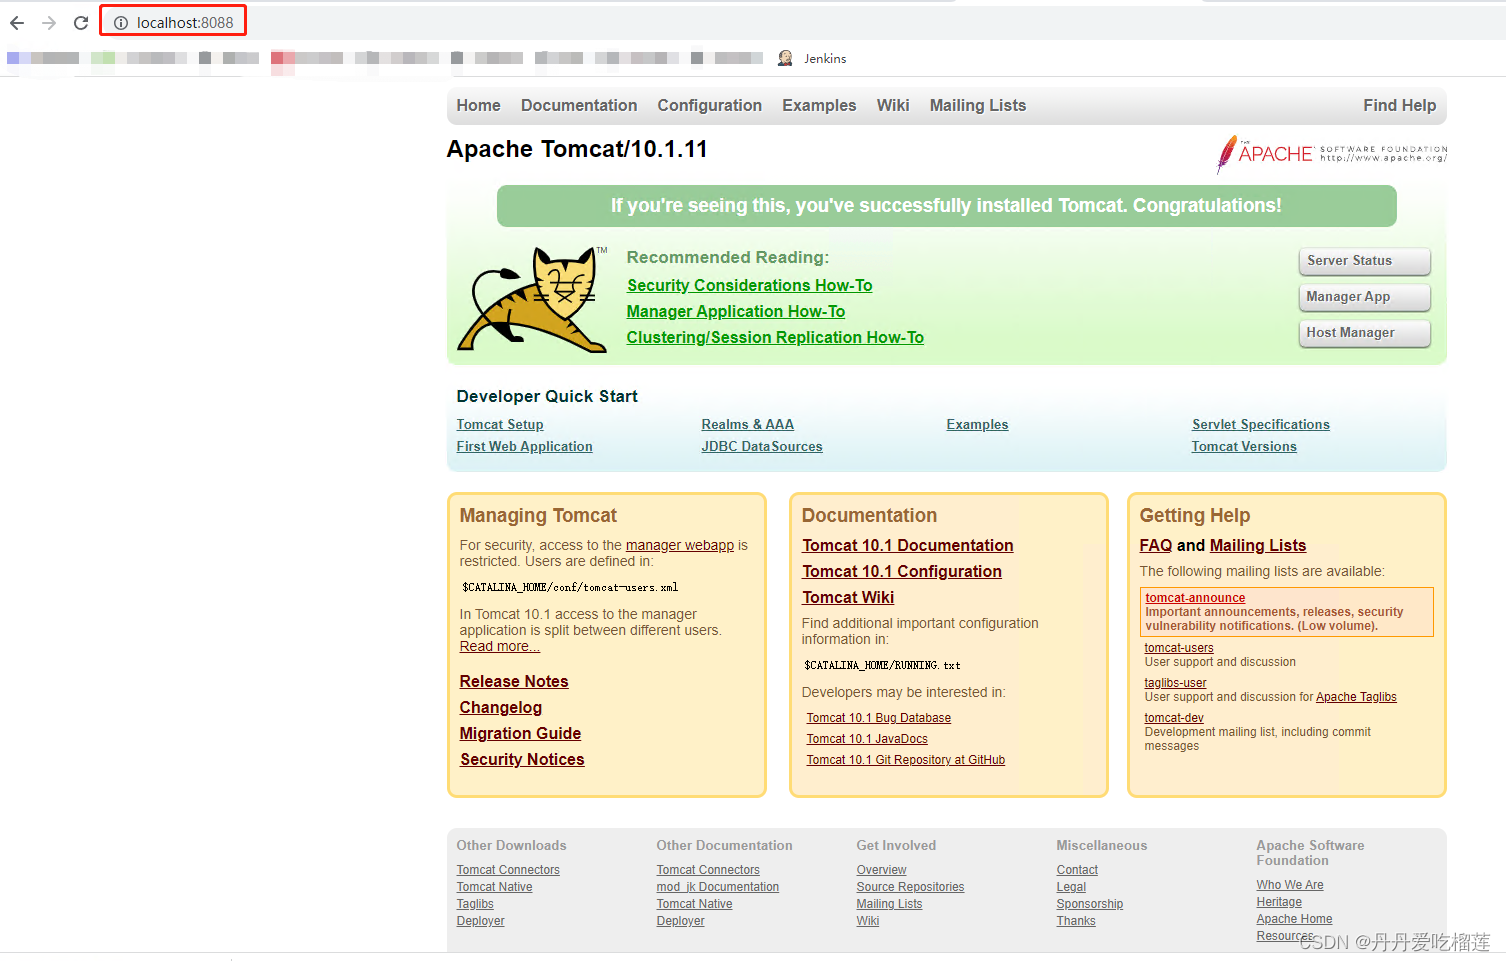Reload the page with the refresh icon
This screenshot has height=961, width=1506.
(81, 22)
